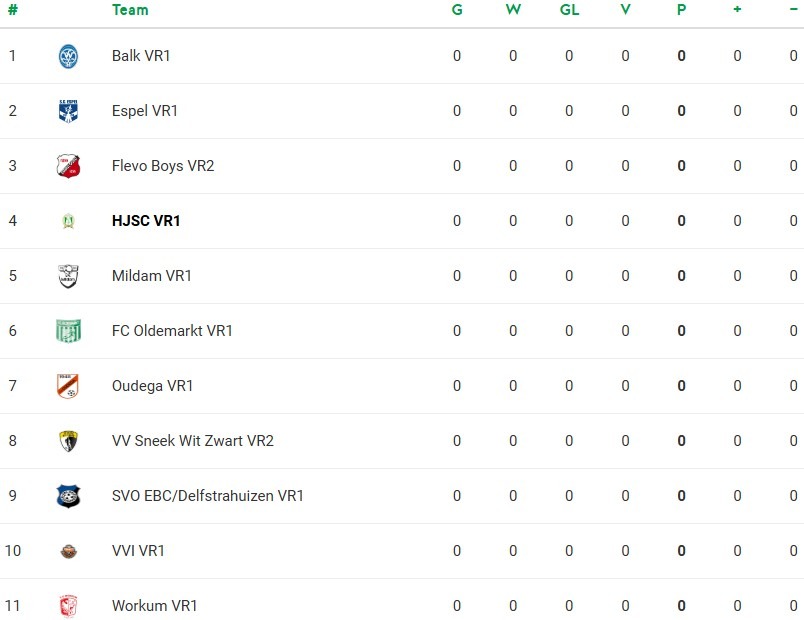804x620 pixels.
Task: Click the GL column header
Action: coord(569,10)
